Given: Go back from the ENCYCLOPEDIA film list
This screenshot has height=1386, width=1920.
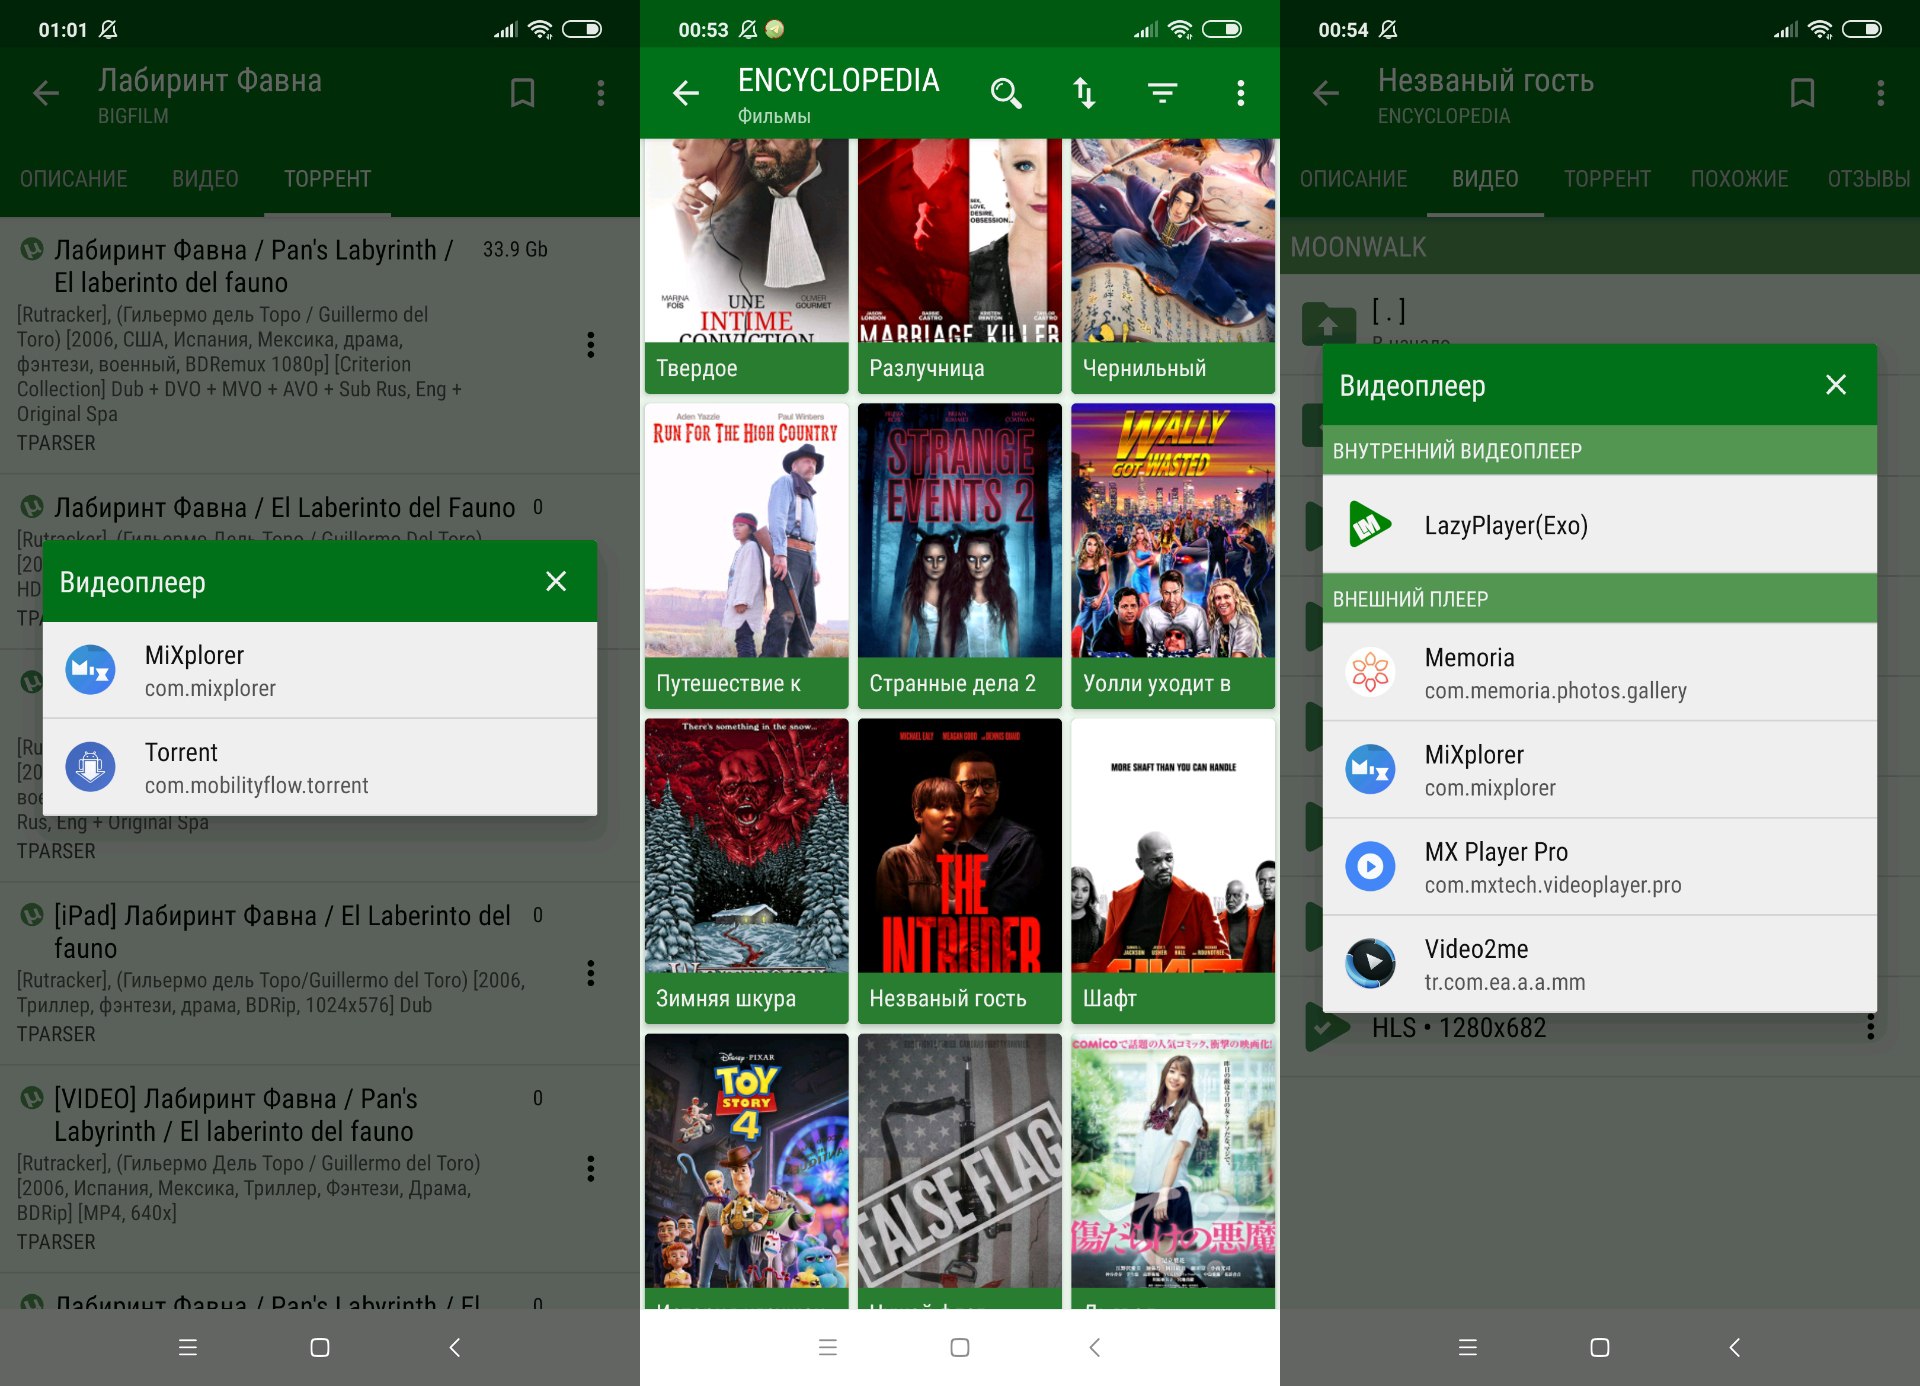Looking at the screenshot, I should [686, 93].
